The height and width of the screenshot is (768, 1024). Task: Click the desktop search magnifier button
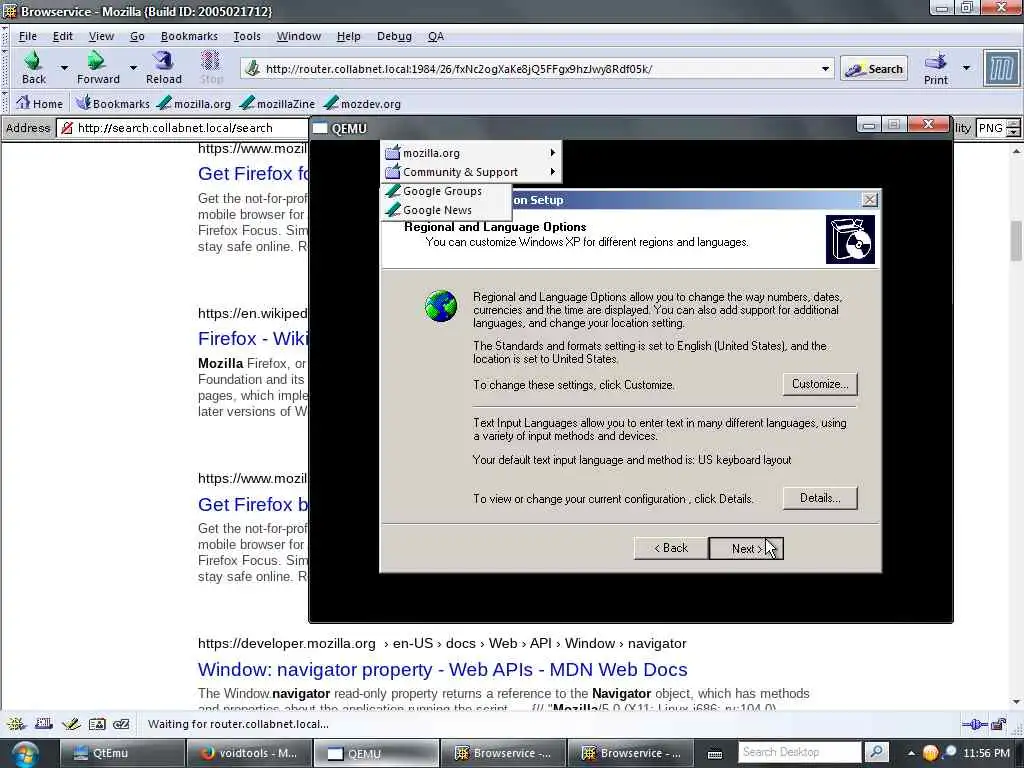point(876,752)
